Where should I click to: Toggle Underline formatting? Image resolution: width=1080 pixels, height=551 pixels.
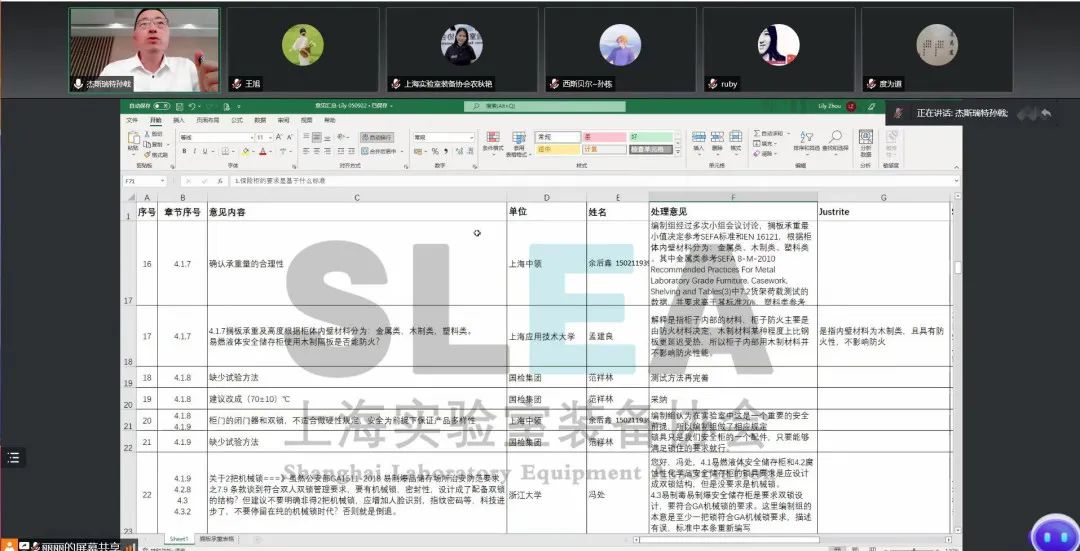(205, 151)
